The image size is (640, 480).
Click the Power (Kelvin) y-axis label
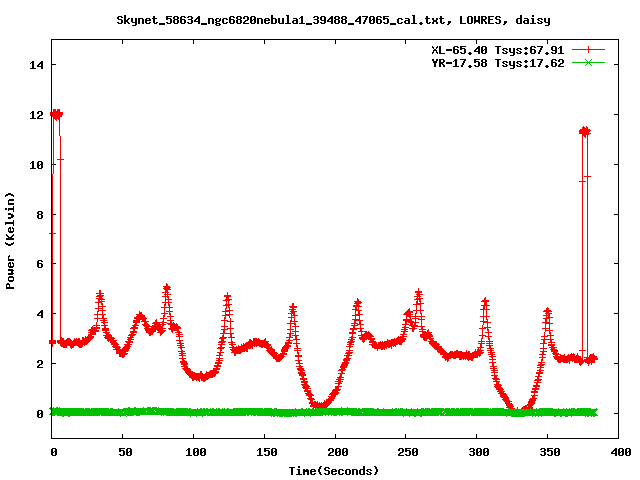tap(10, 241)
